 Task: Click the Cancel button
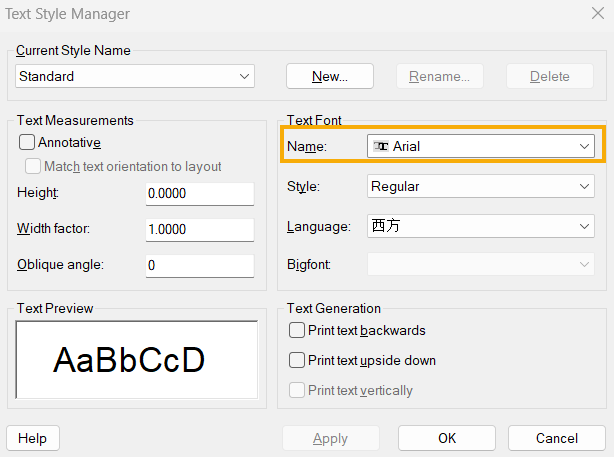(x=557, y=438)
